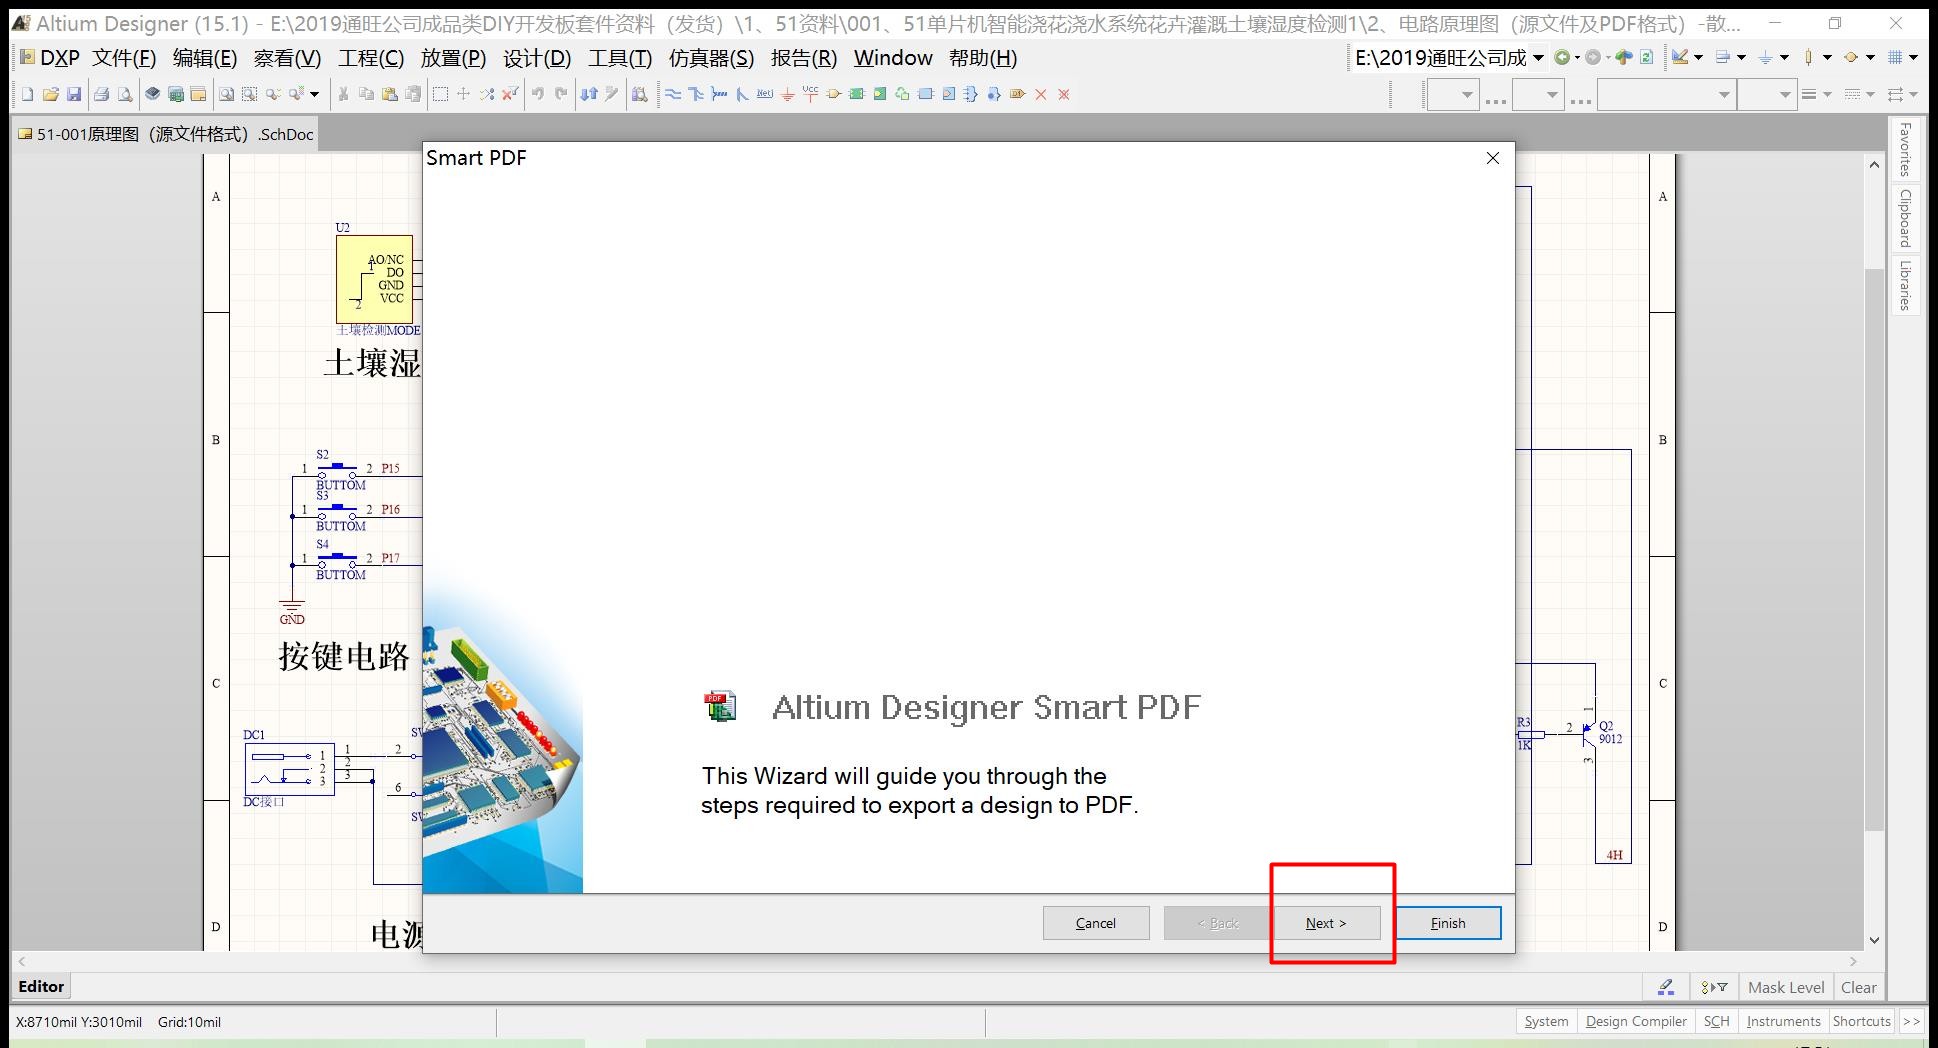Expand the simulation sources dropdown
Image resolution: width=1938 pixels, height=1048 pixels.
click(x=1870, y=57)
